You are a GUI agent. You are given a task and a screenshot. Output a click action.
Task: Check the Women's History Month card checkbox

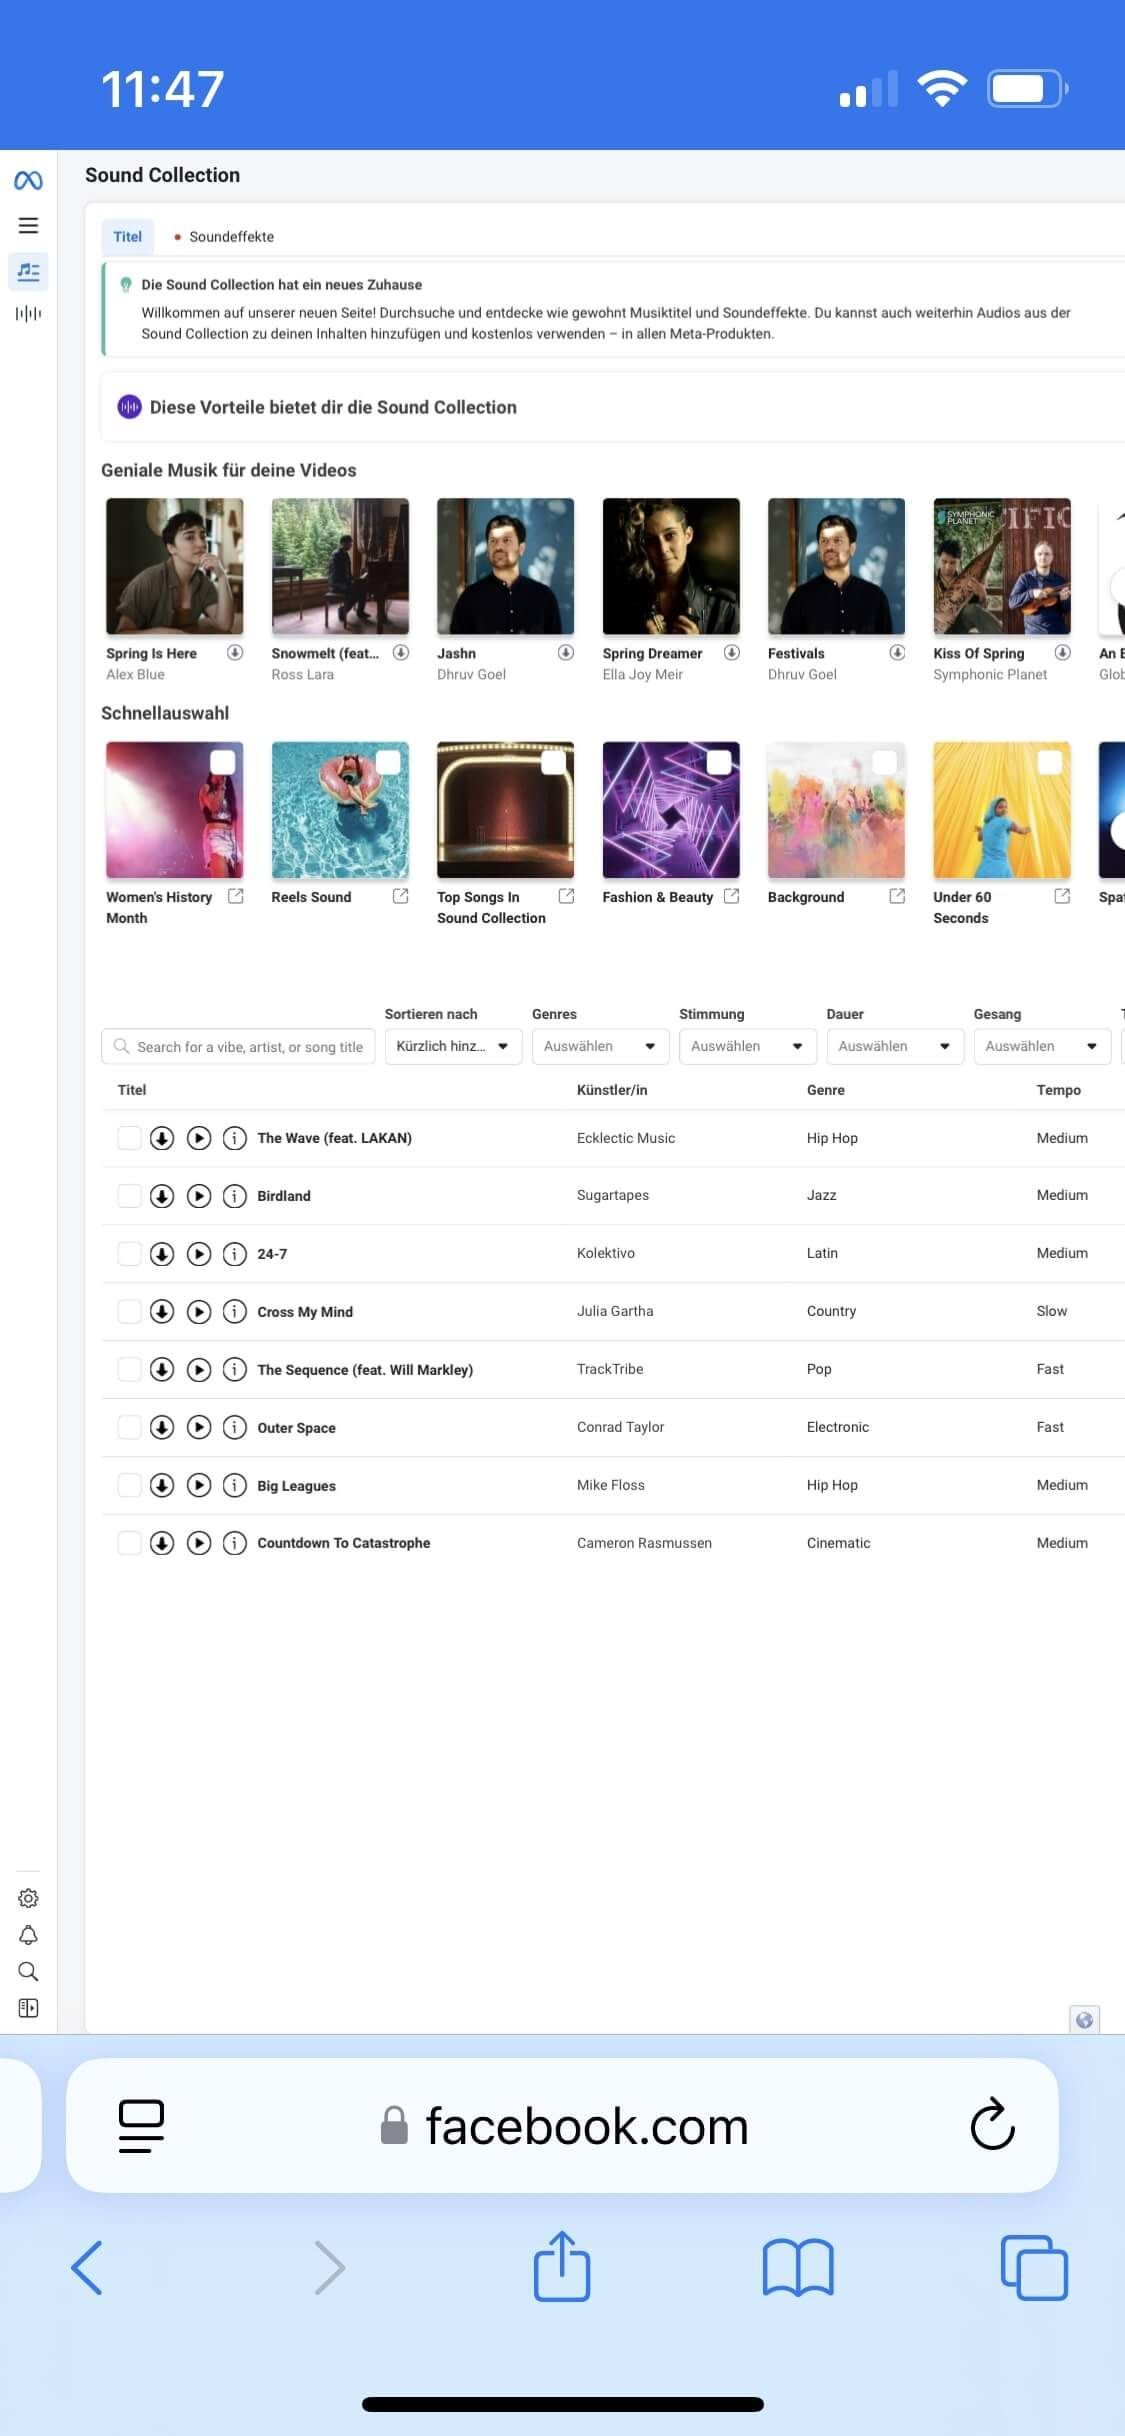[x=222, y=762]
